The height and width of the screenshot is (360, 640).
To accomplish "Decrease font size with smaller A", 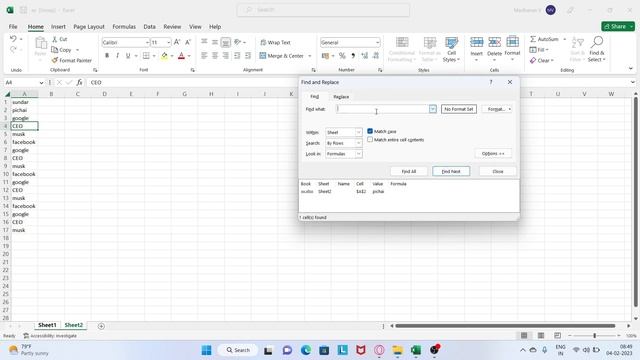I will pos(188,42).
